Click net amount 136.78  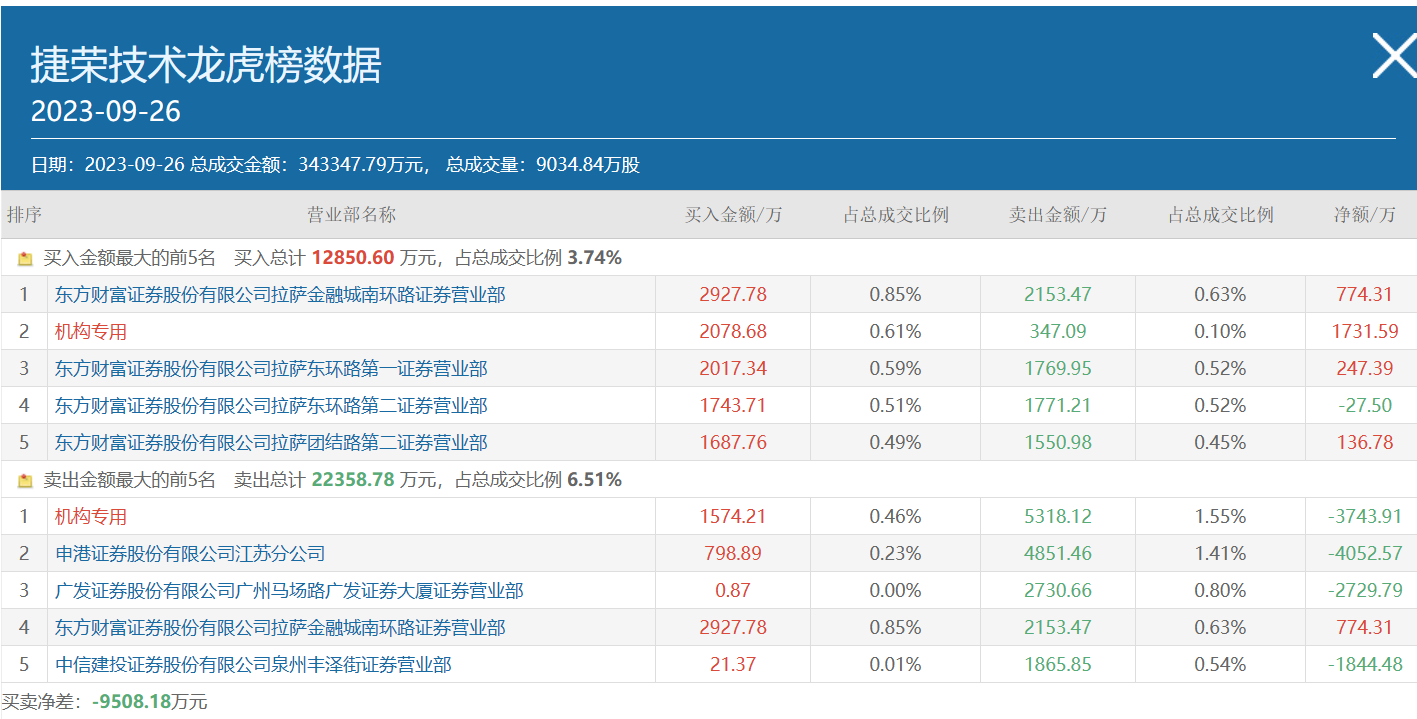(x=1365, y=443)
